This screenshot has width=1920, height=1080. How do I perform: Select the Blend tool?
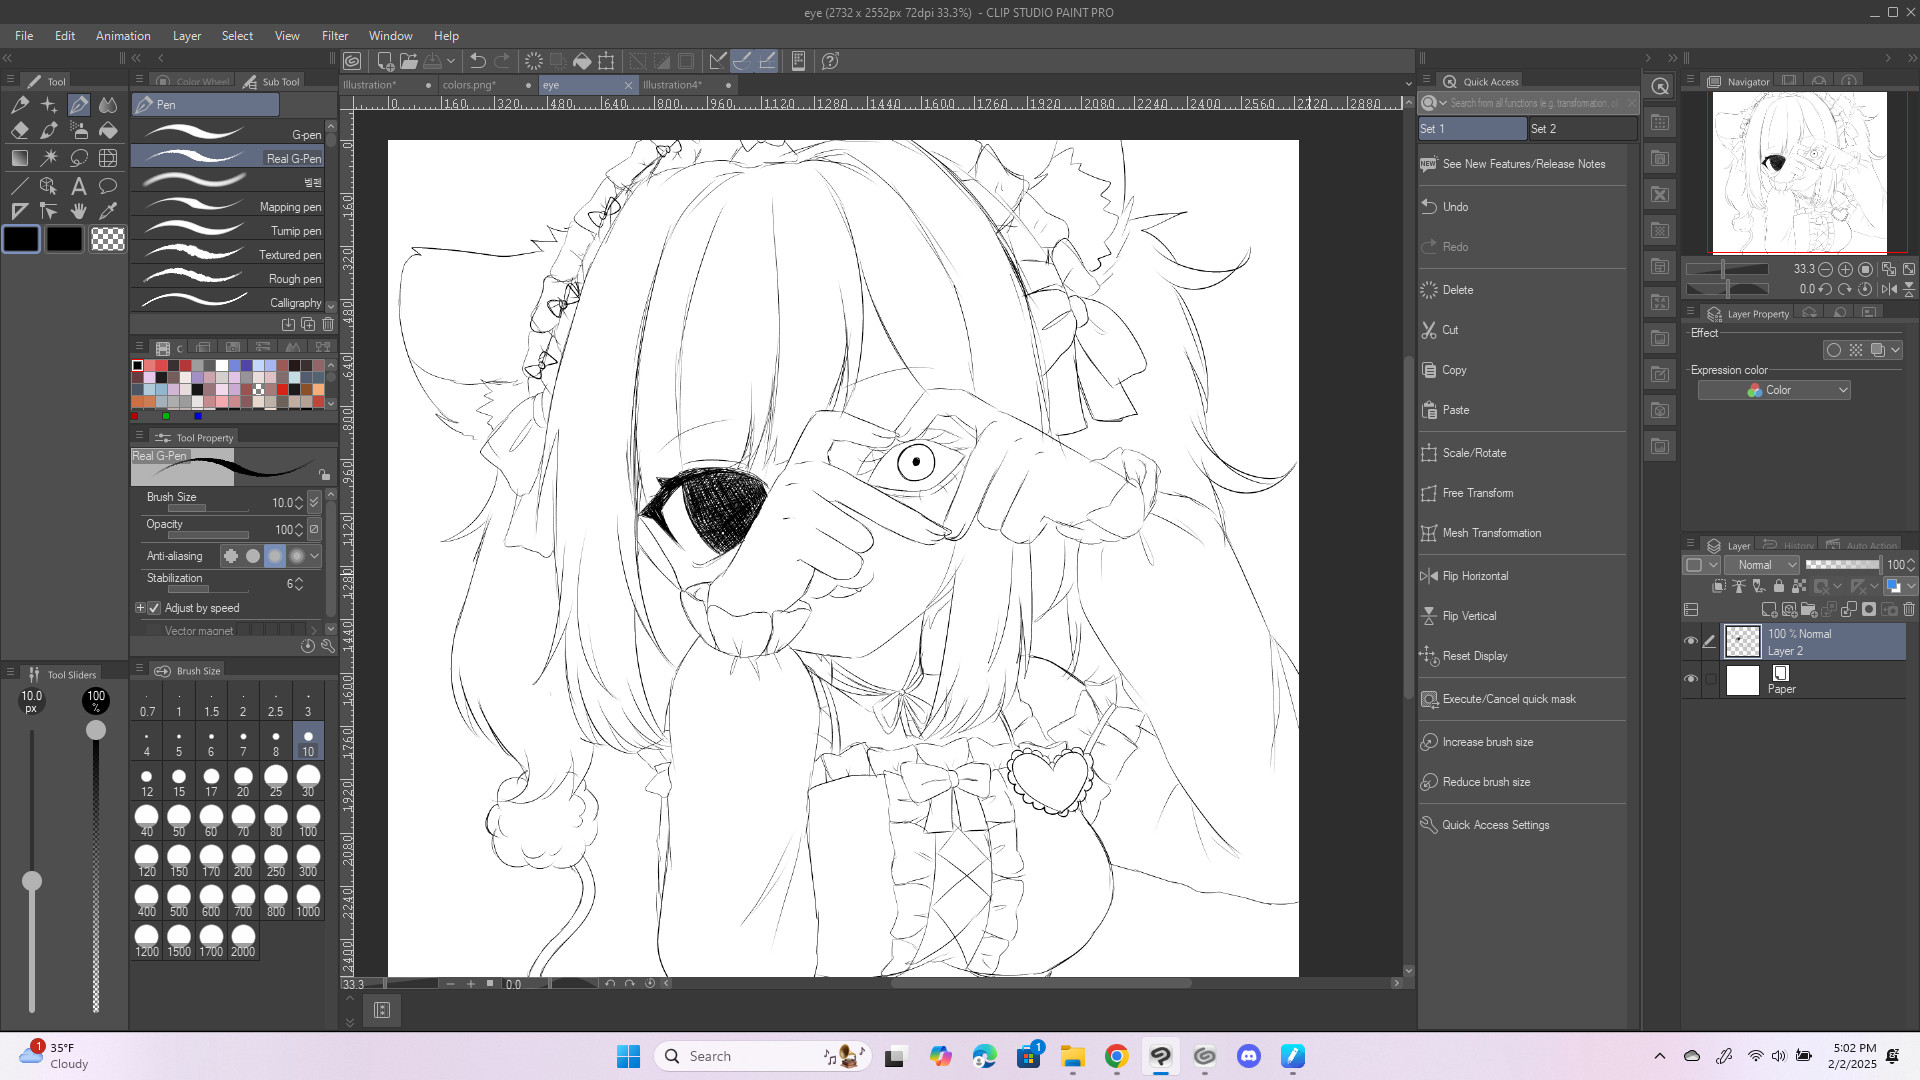(108, 104)
